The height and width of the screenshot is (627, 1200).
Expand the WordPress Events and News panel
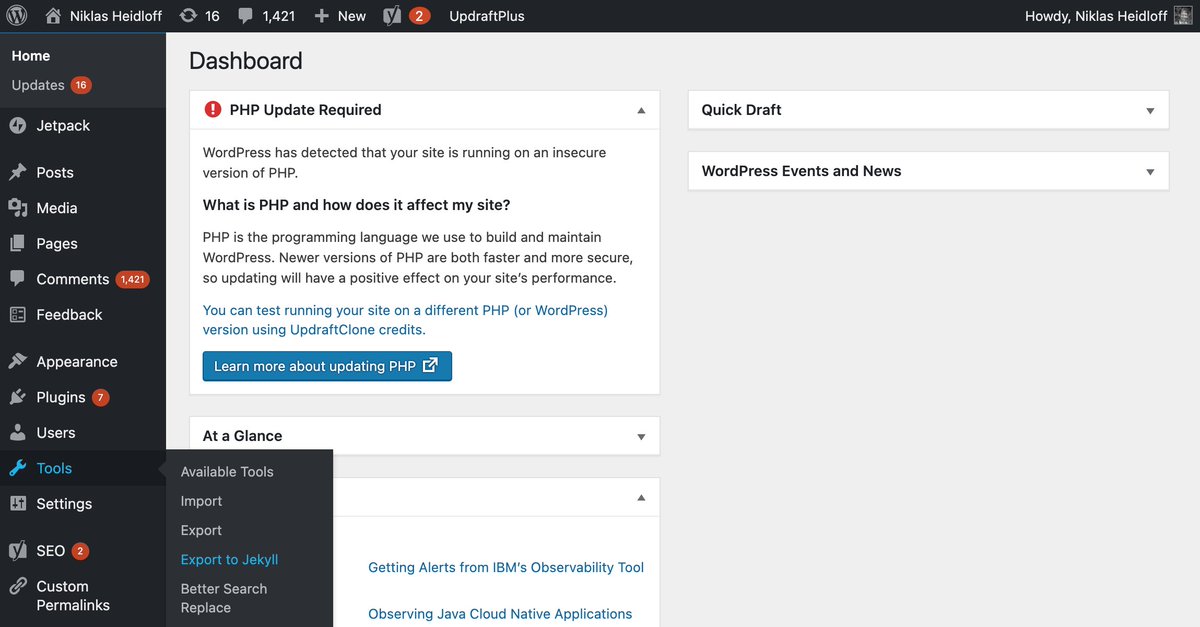click(x=1150, y=172)
